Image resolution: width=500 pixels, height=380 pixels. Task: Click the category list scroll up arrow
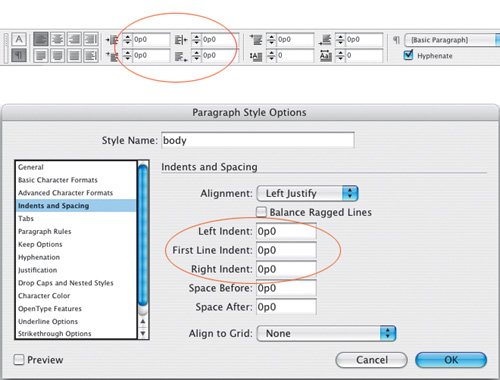(143, 321)
